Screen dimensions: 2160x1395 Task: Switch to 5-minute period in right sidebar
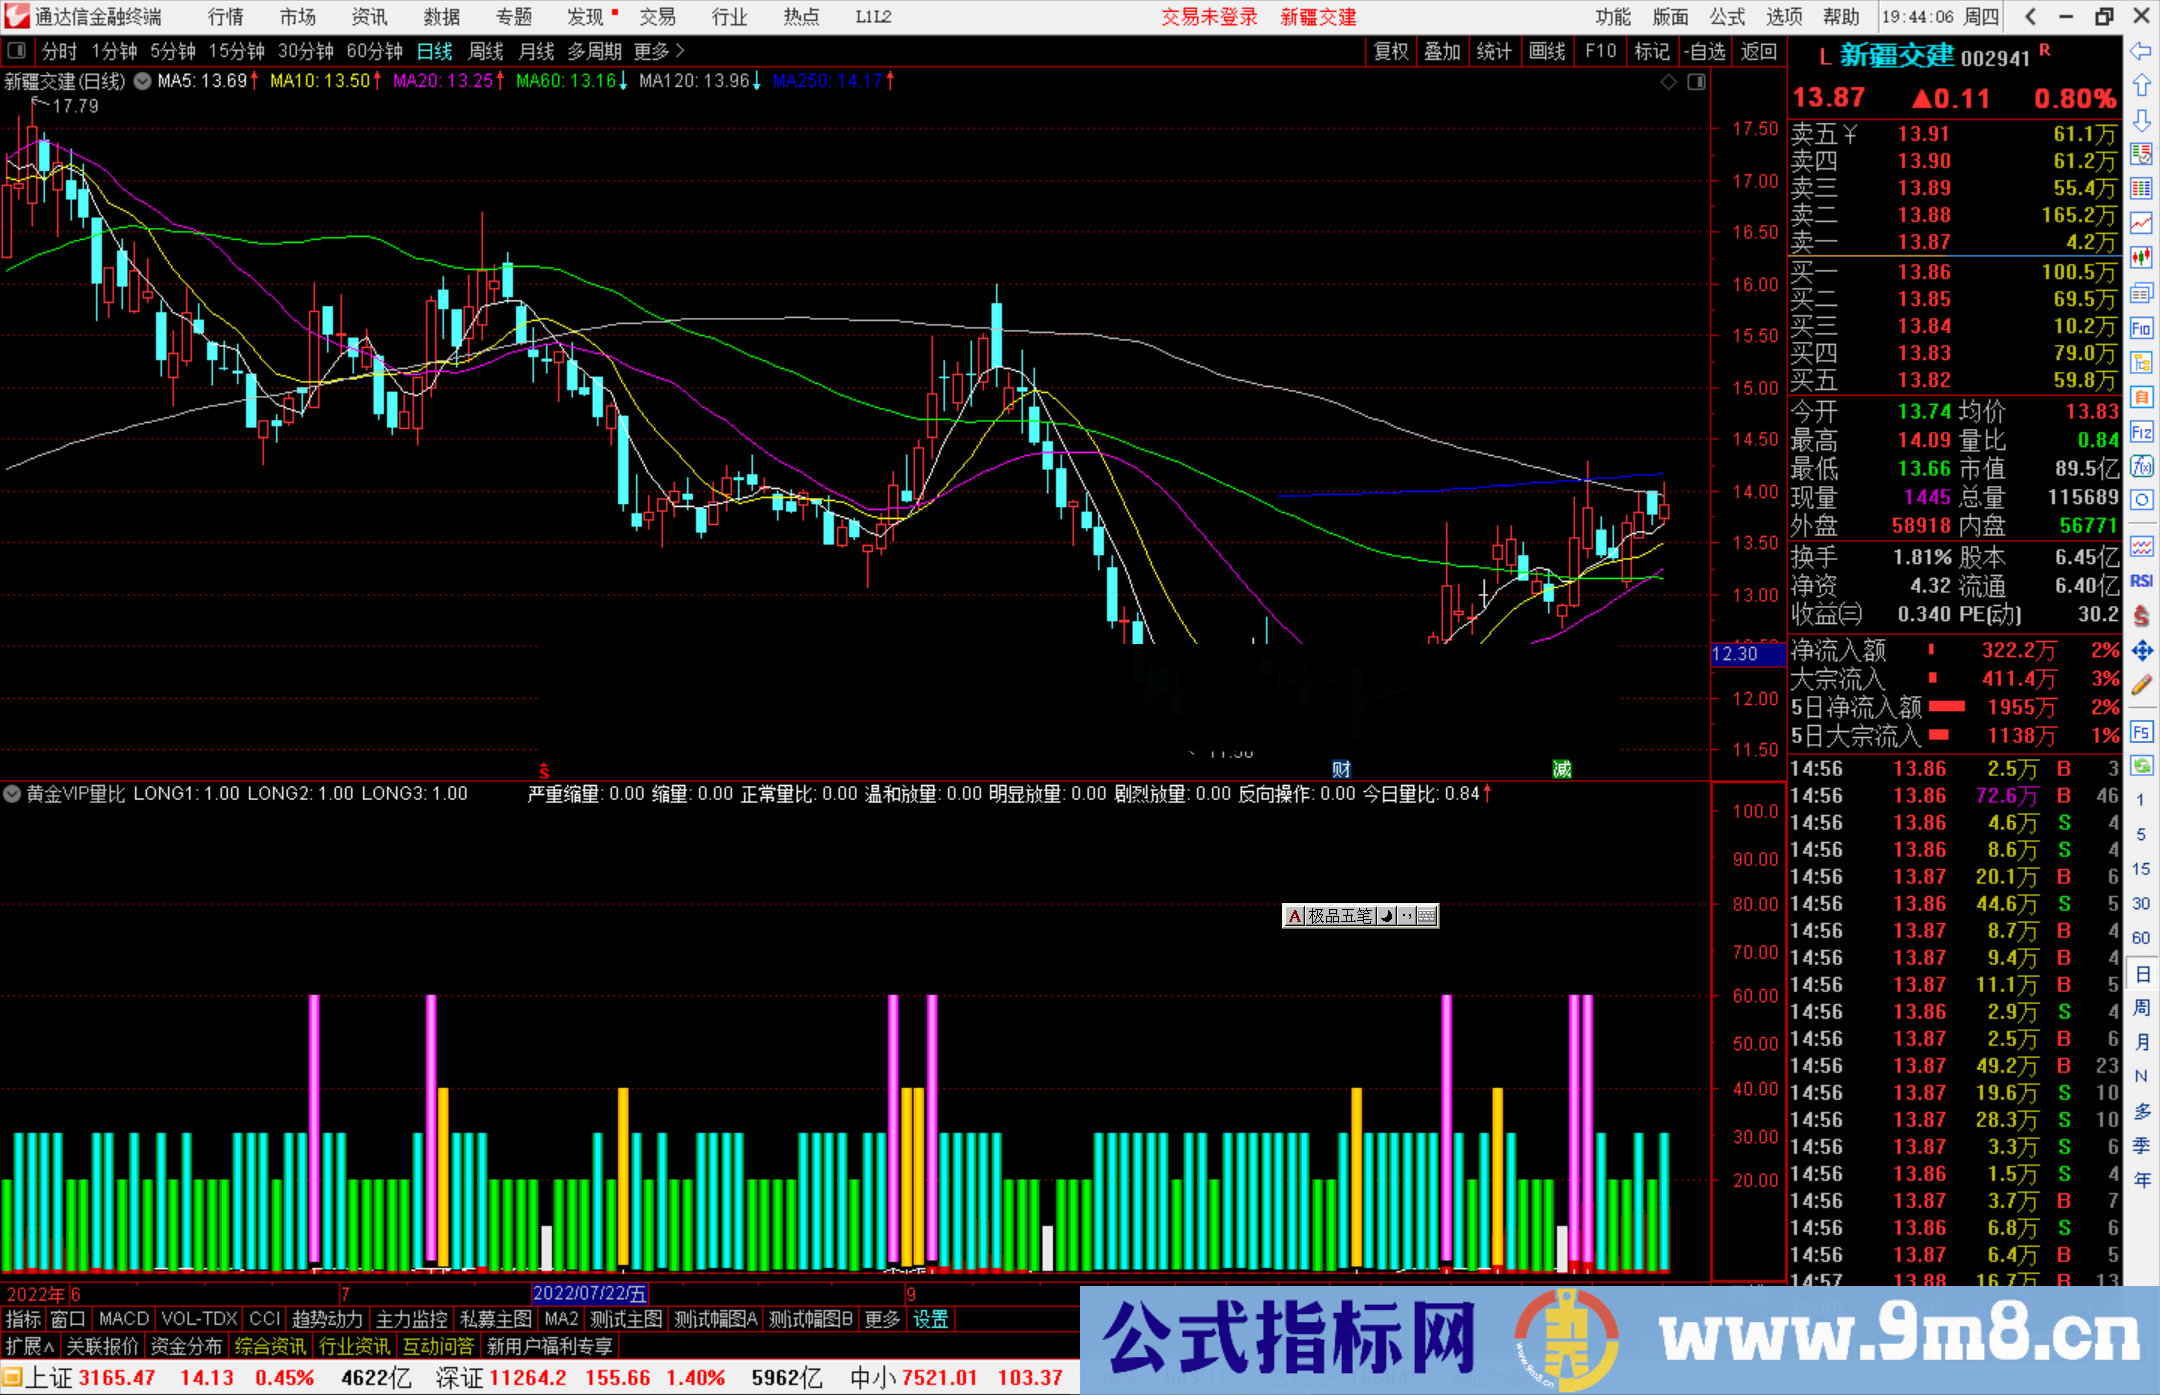2141,835
